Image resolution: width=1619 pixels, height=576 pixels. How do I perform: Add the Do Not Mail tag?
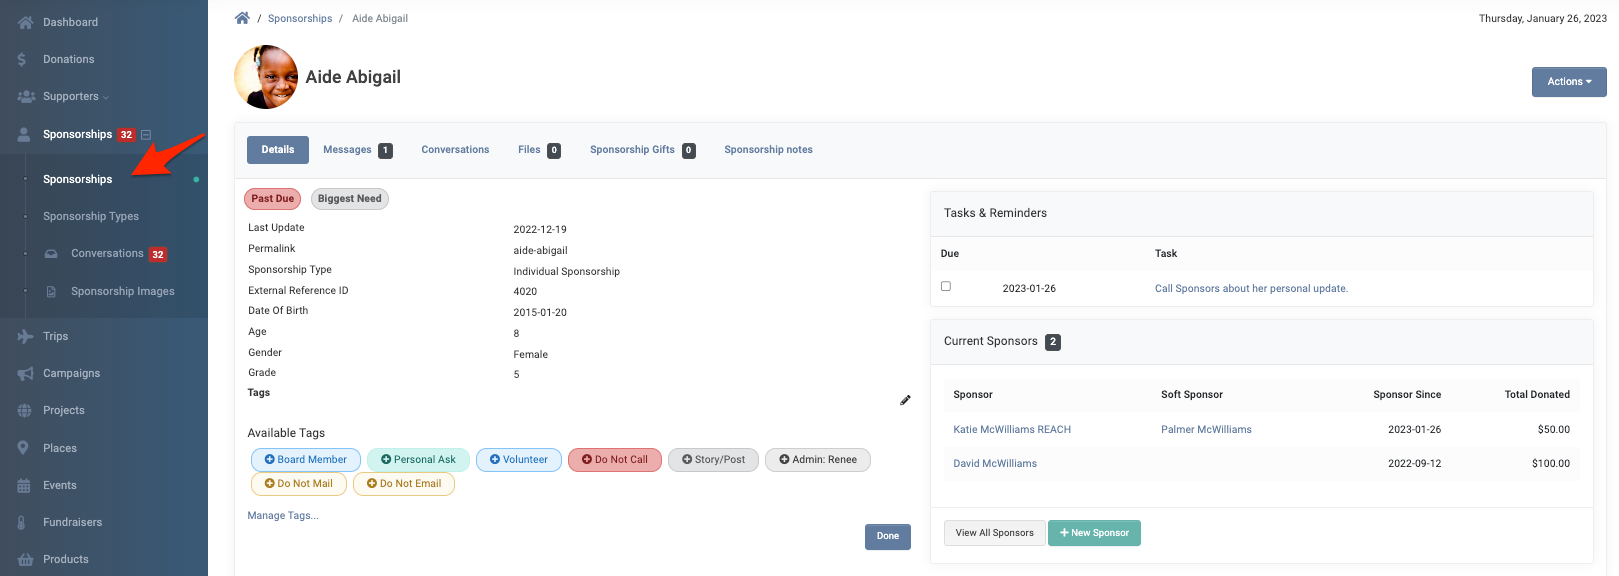click(299, 484)
